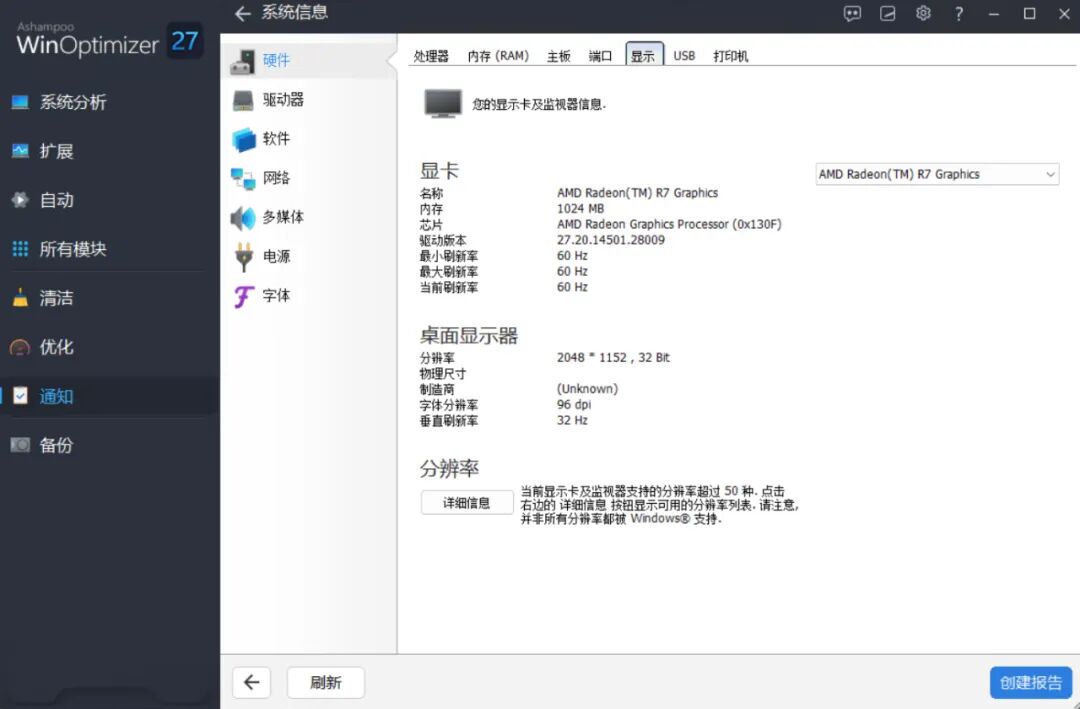The height and width of the screenshot is (709, 1080).
Task: Click the 创建报告 button
Action: point(1030,682)
